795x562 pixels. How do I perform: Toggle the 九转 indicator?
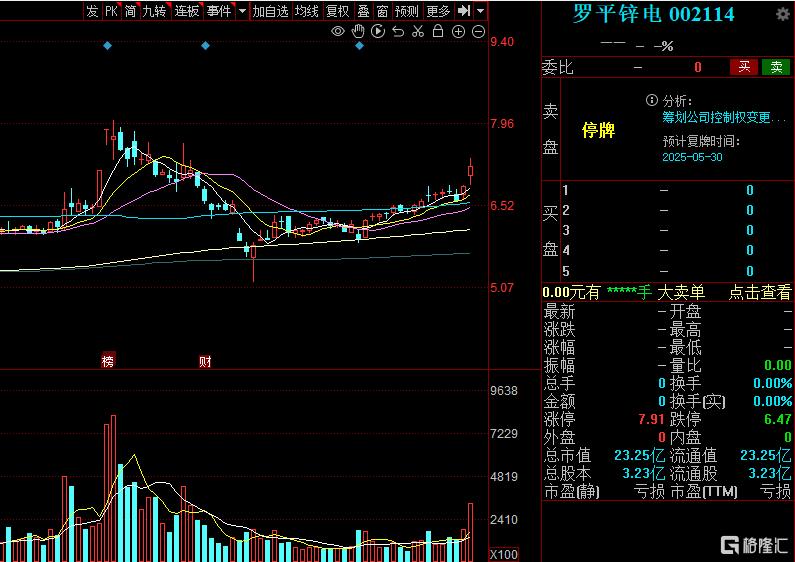tap(154, 11)
